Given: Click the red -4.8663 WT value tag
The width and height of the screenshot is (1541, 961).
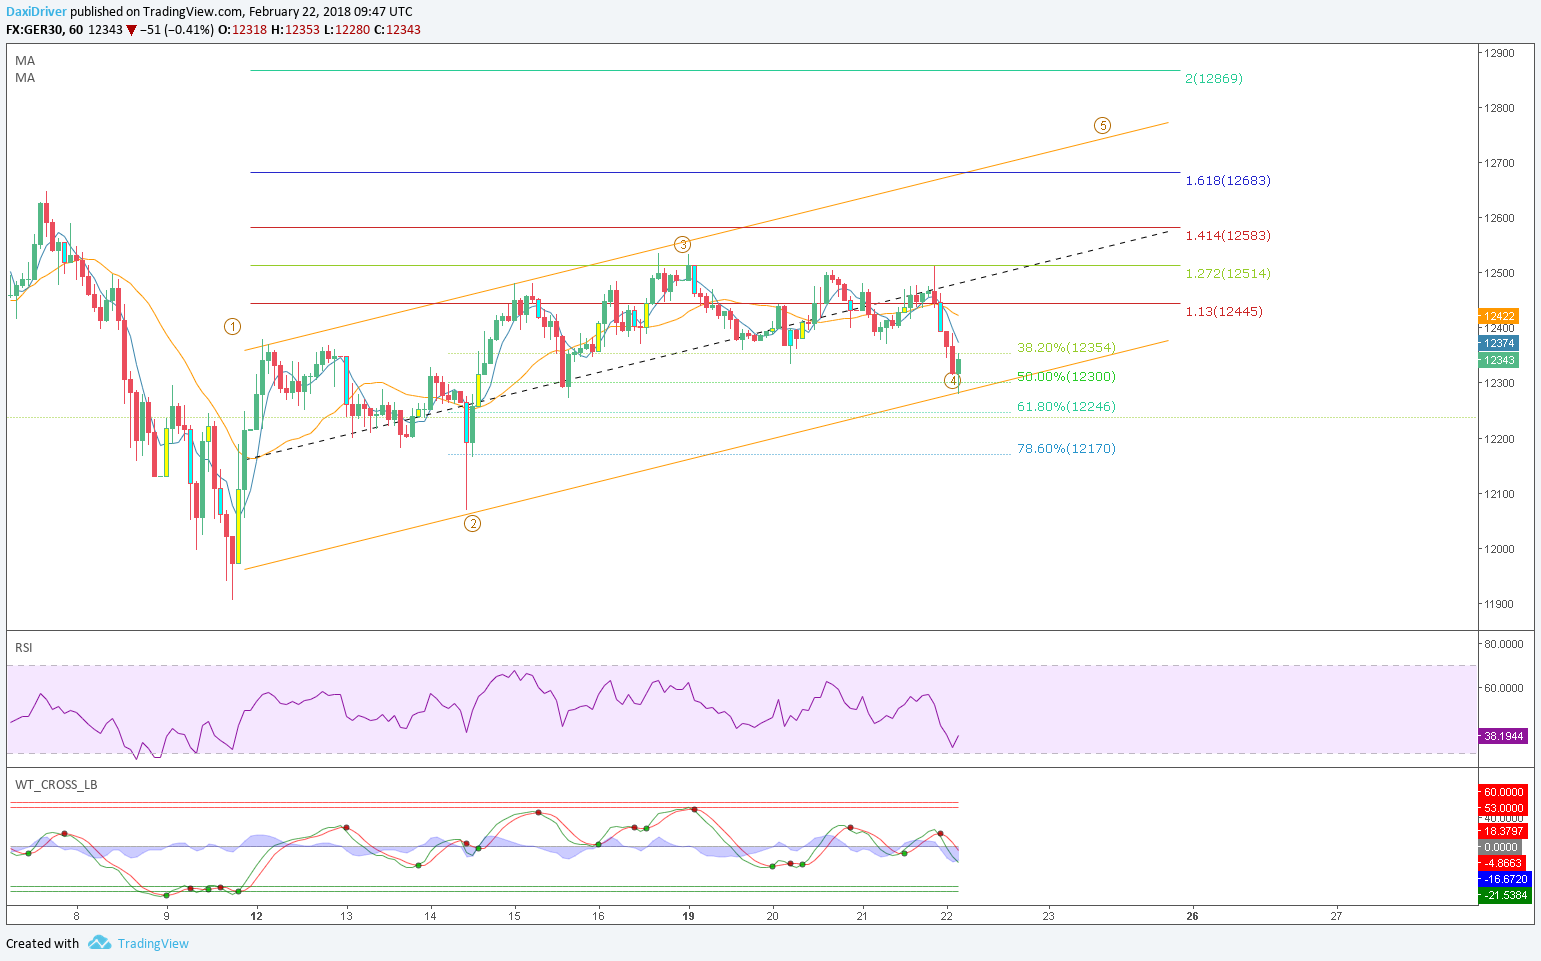Looking at the screenshot, I should 1503,863.
